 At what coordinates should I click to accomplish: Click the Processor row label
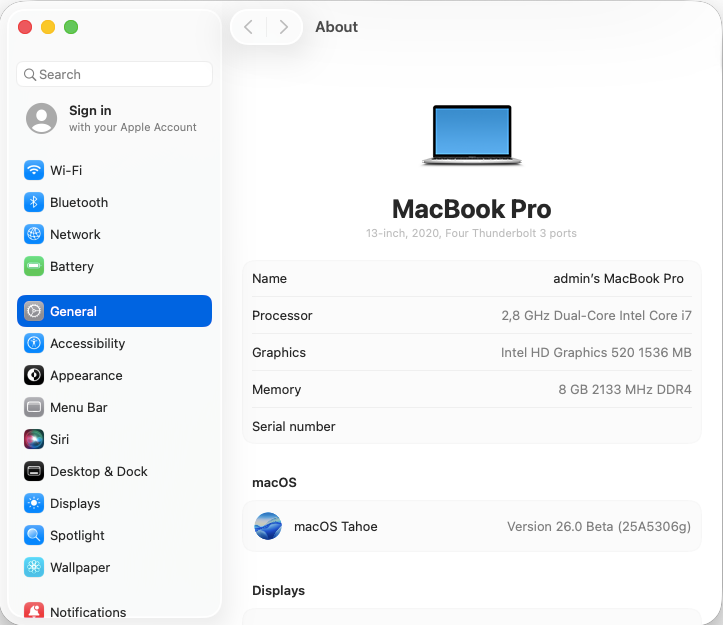[282, 315]
